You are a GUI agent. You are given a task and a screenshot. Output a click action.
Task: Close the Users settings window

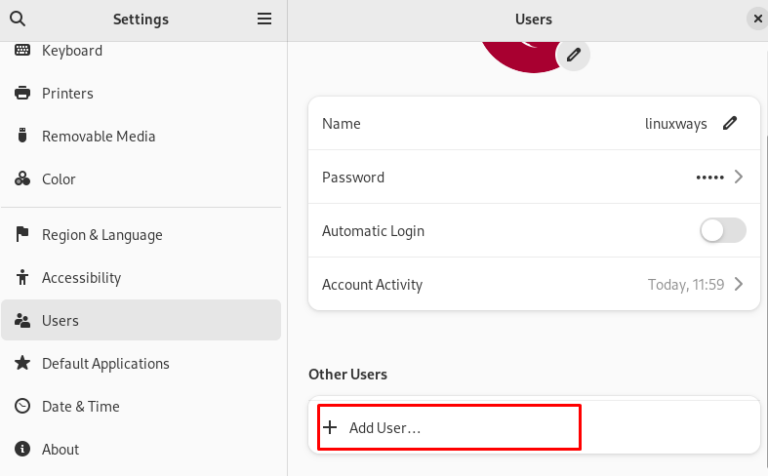757,19
